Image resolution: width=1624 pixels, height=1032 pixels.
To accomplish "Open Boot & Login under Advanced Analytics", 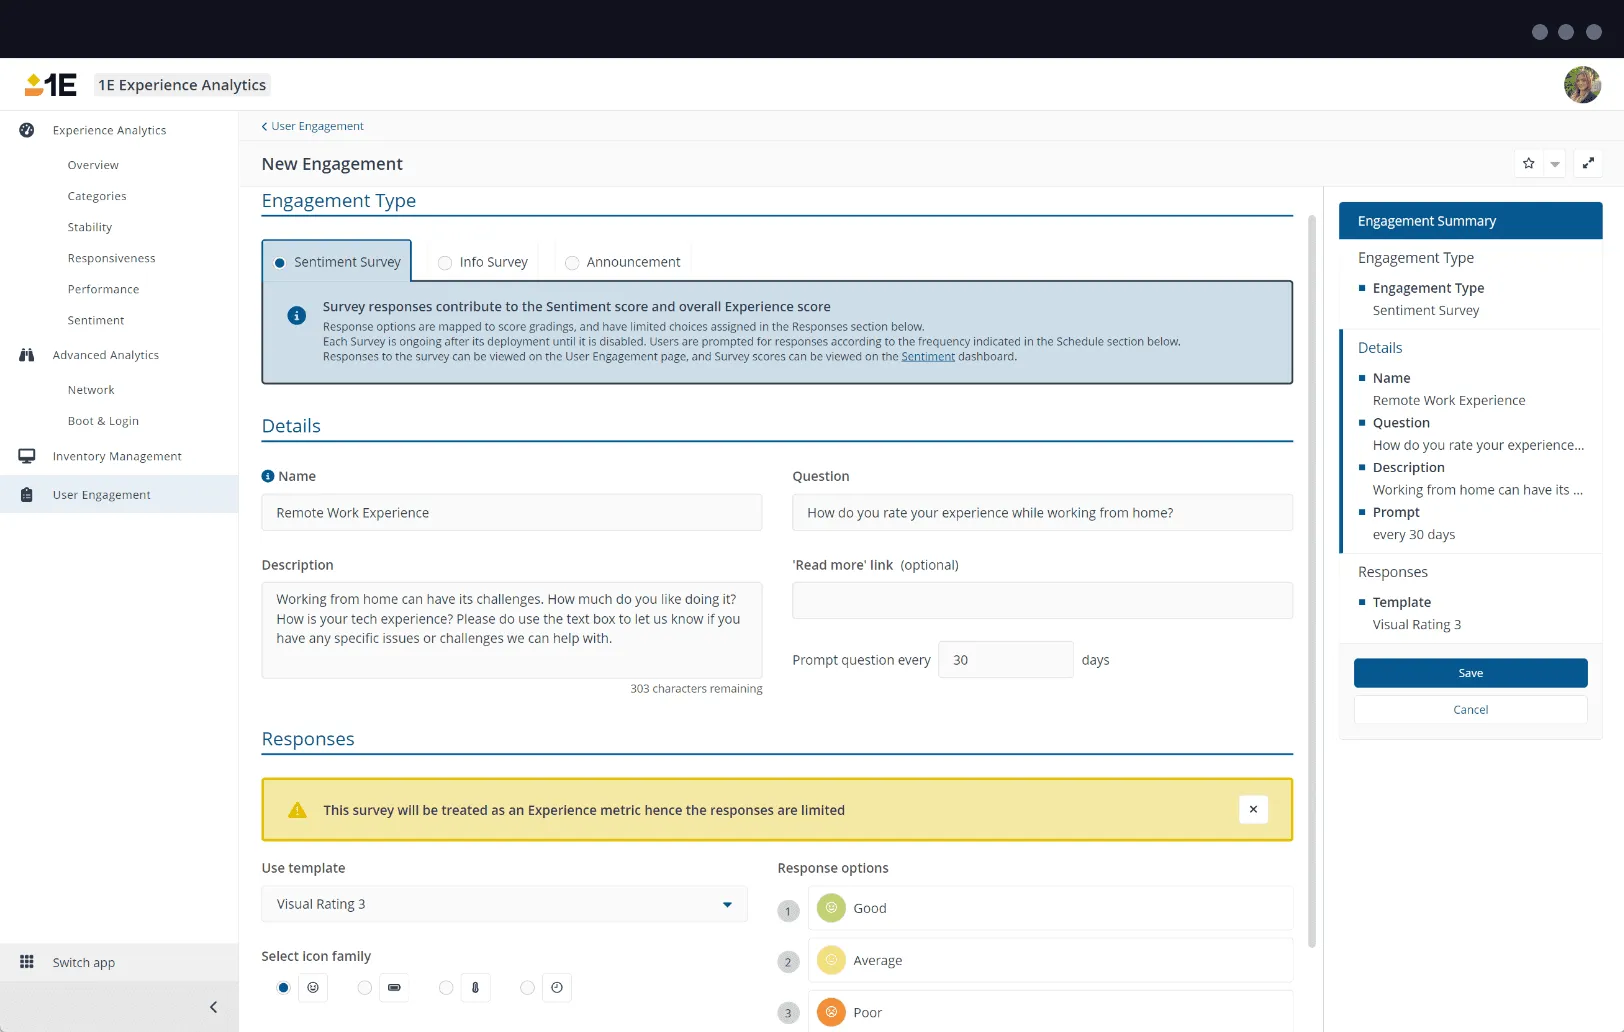I will pyautogui.click(x=103, y=421).
